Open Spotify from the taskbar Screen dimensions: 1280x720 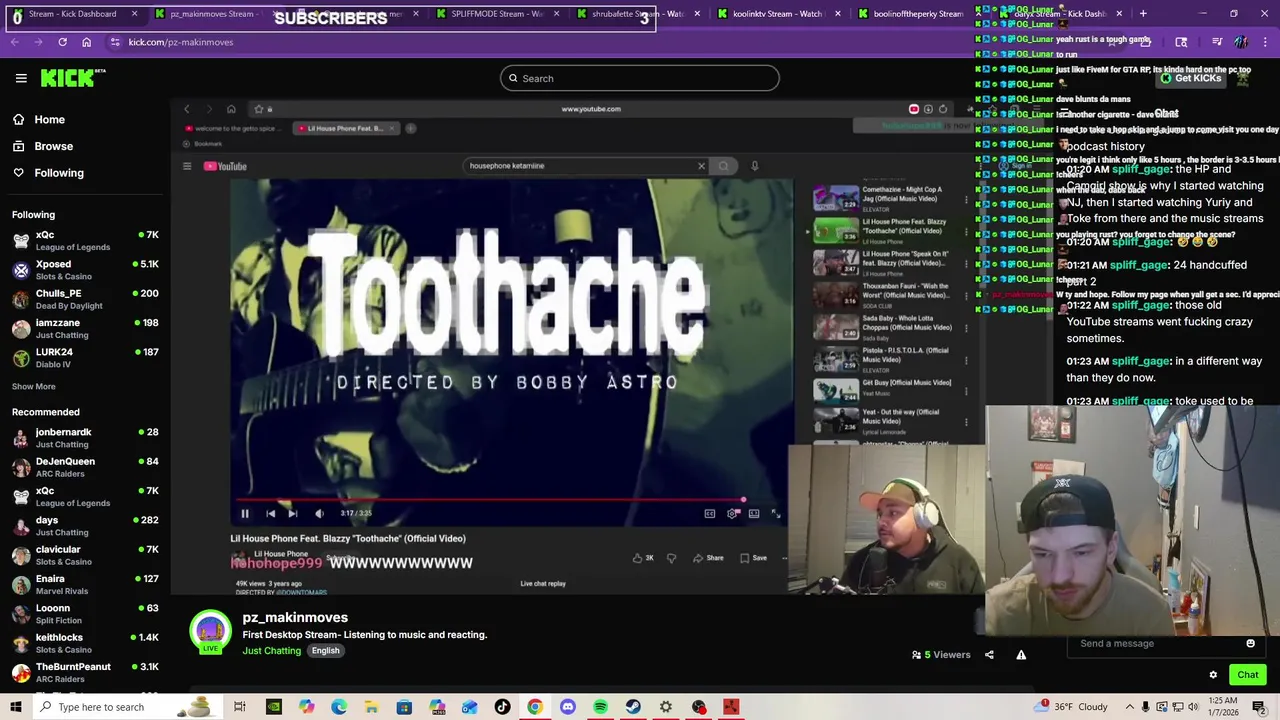click(x=600, y=707)
